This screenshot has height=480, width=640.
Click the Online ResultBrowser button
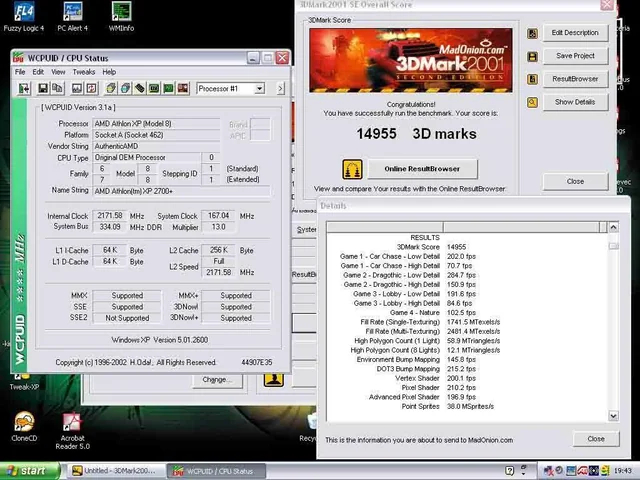pos(422,169)
